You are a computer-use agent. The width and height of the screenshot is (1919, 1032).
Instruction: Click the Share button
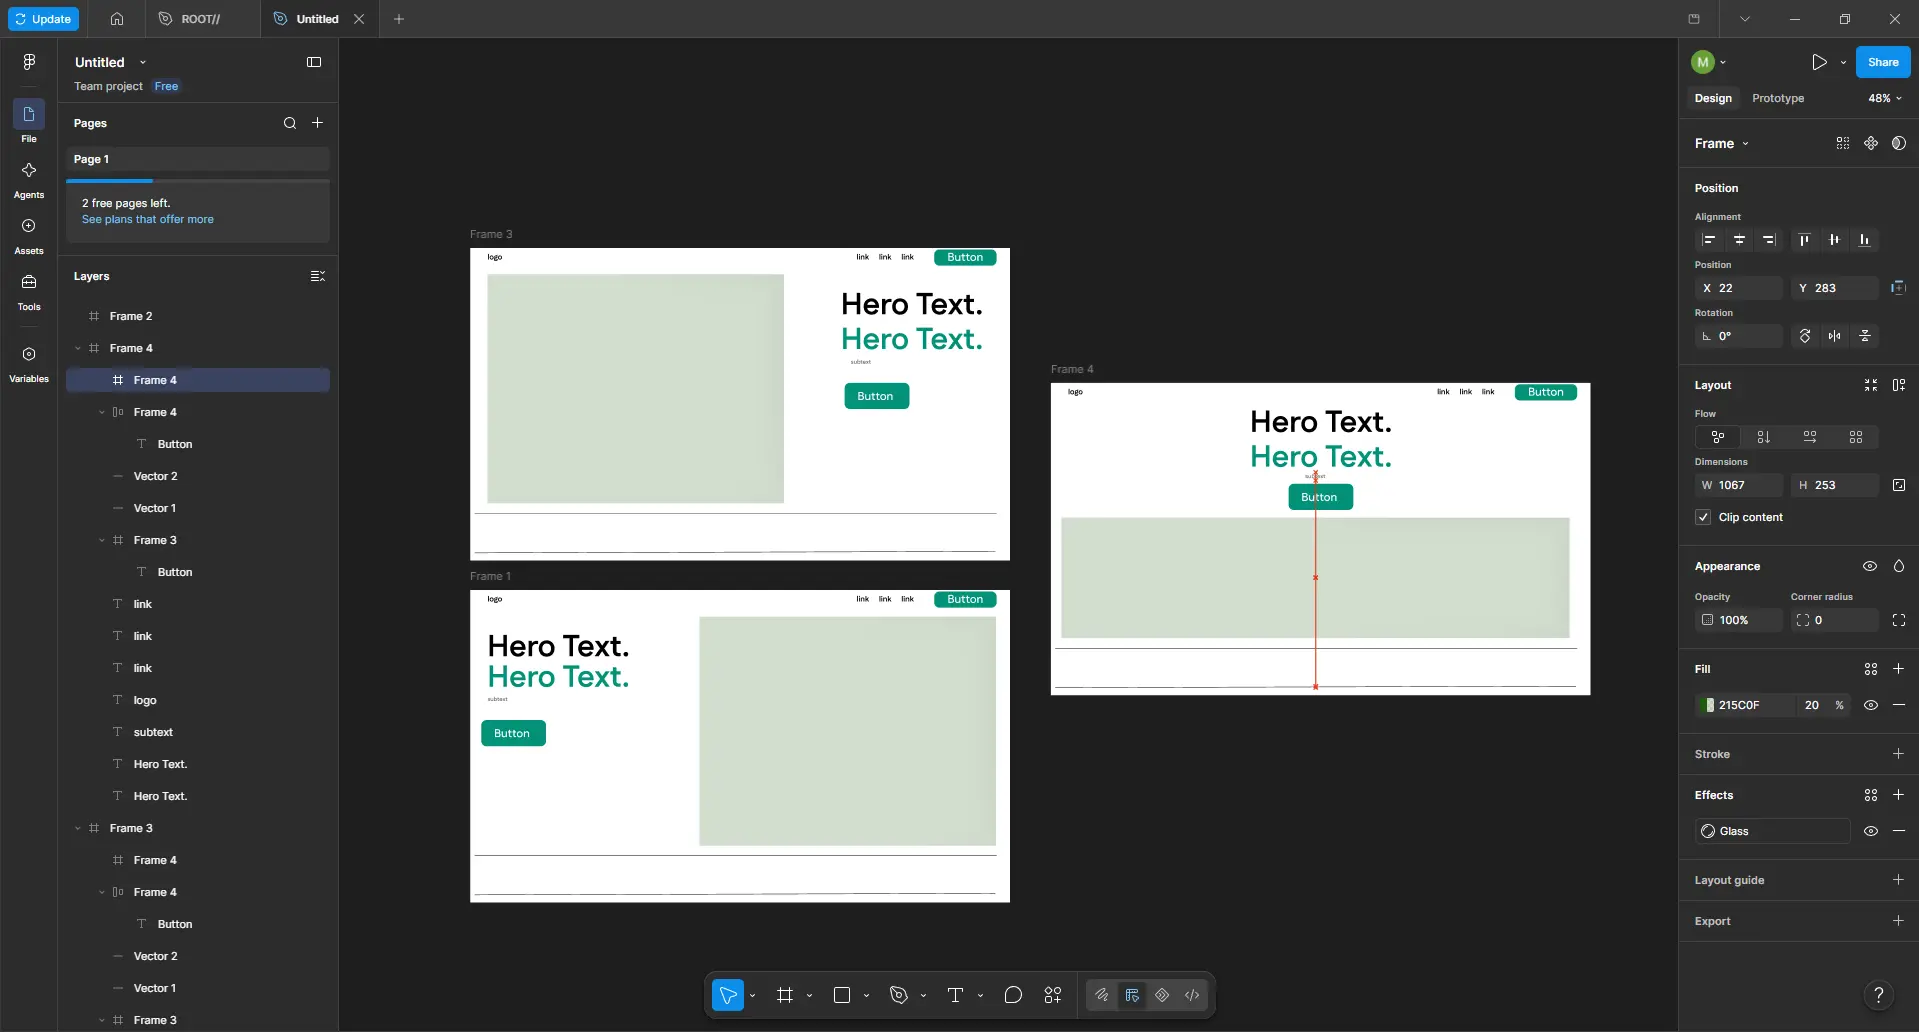pos(1883,62)
